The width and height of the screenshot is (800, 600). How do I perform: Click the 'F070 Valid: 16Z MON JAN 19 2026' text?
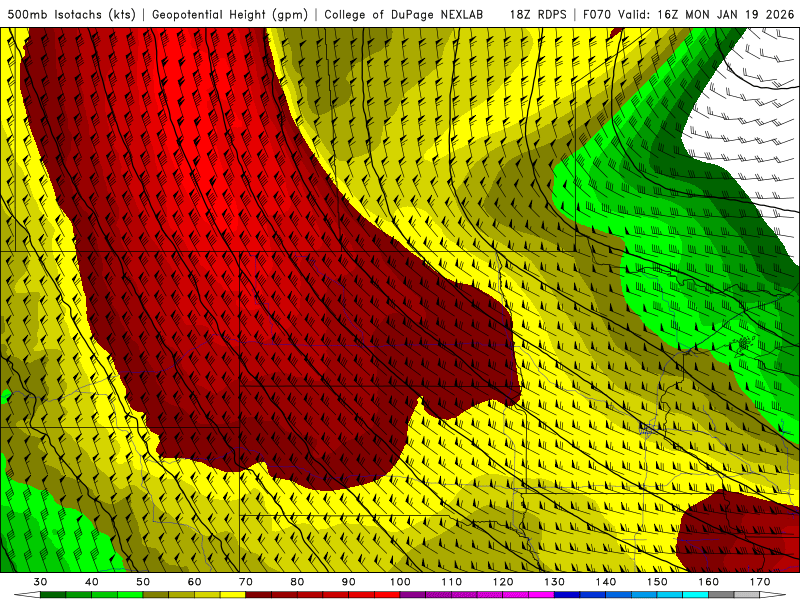[688, 15]
